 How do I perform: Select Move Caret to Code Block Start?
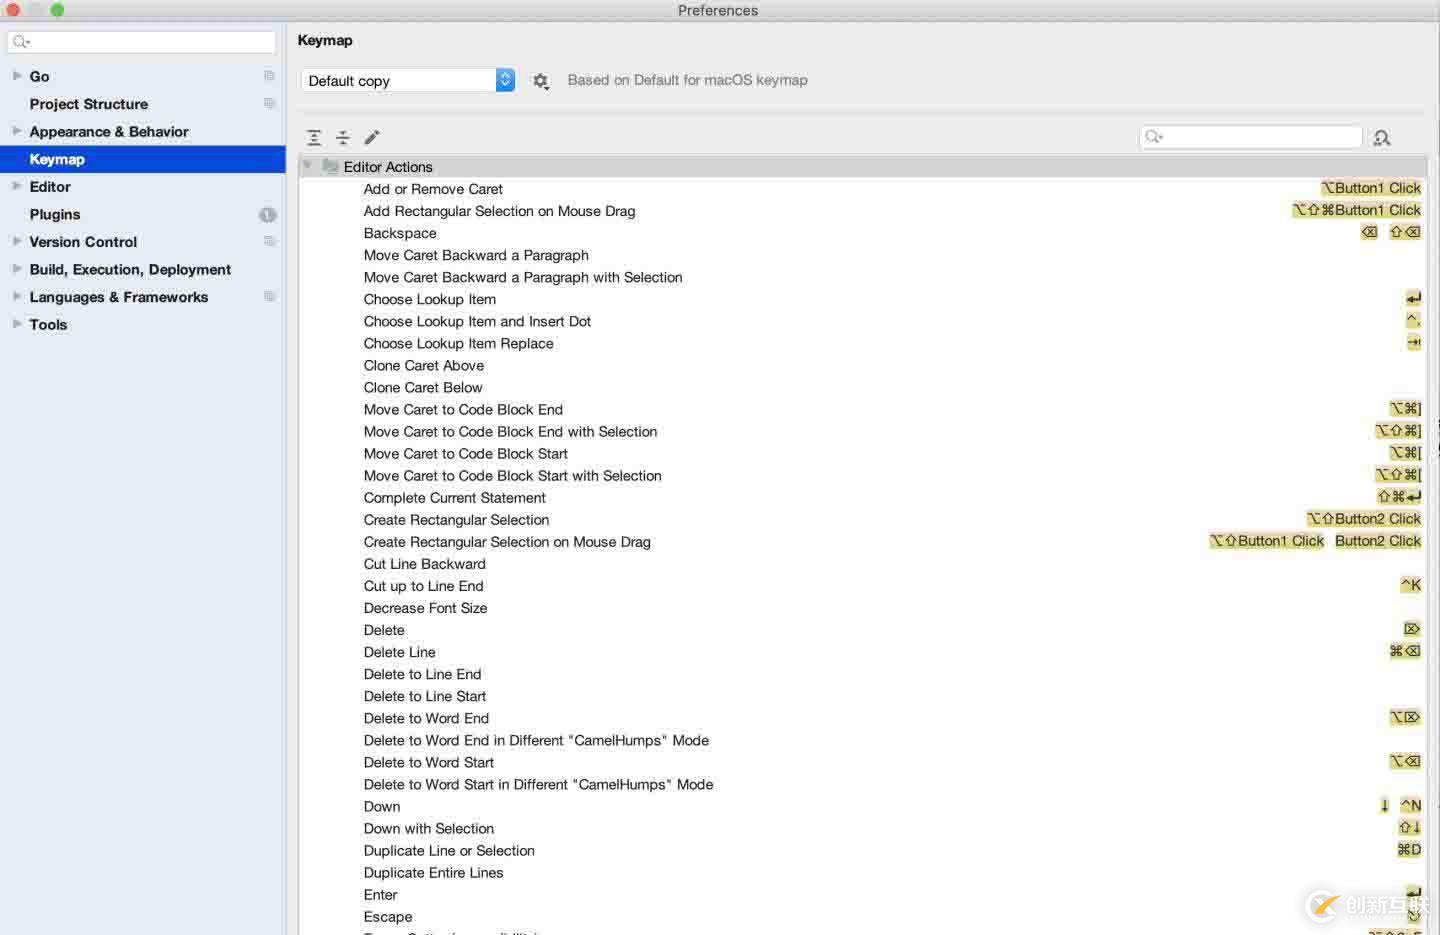pos(466,453)
